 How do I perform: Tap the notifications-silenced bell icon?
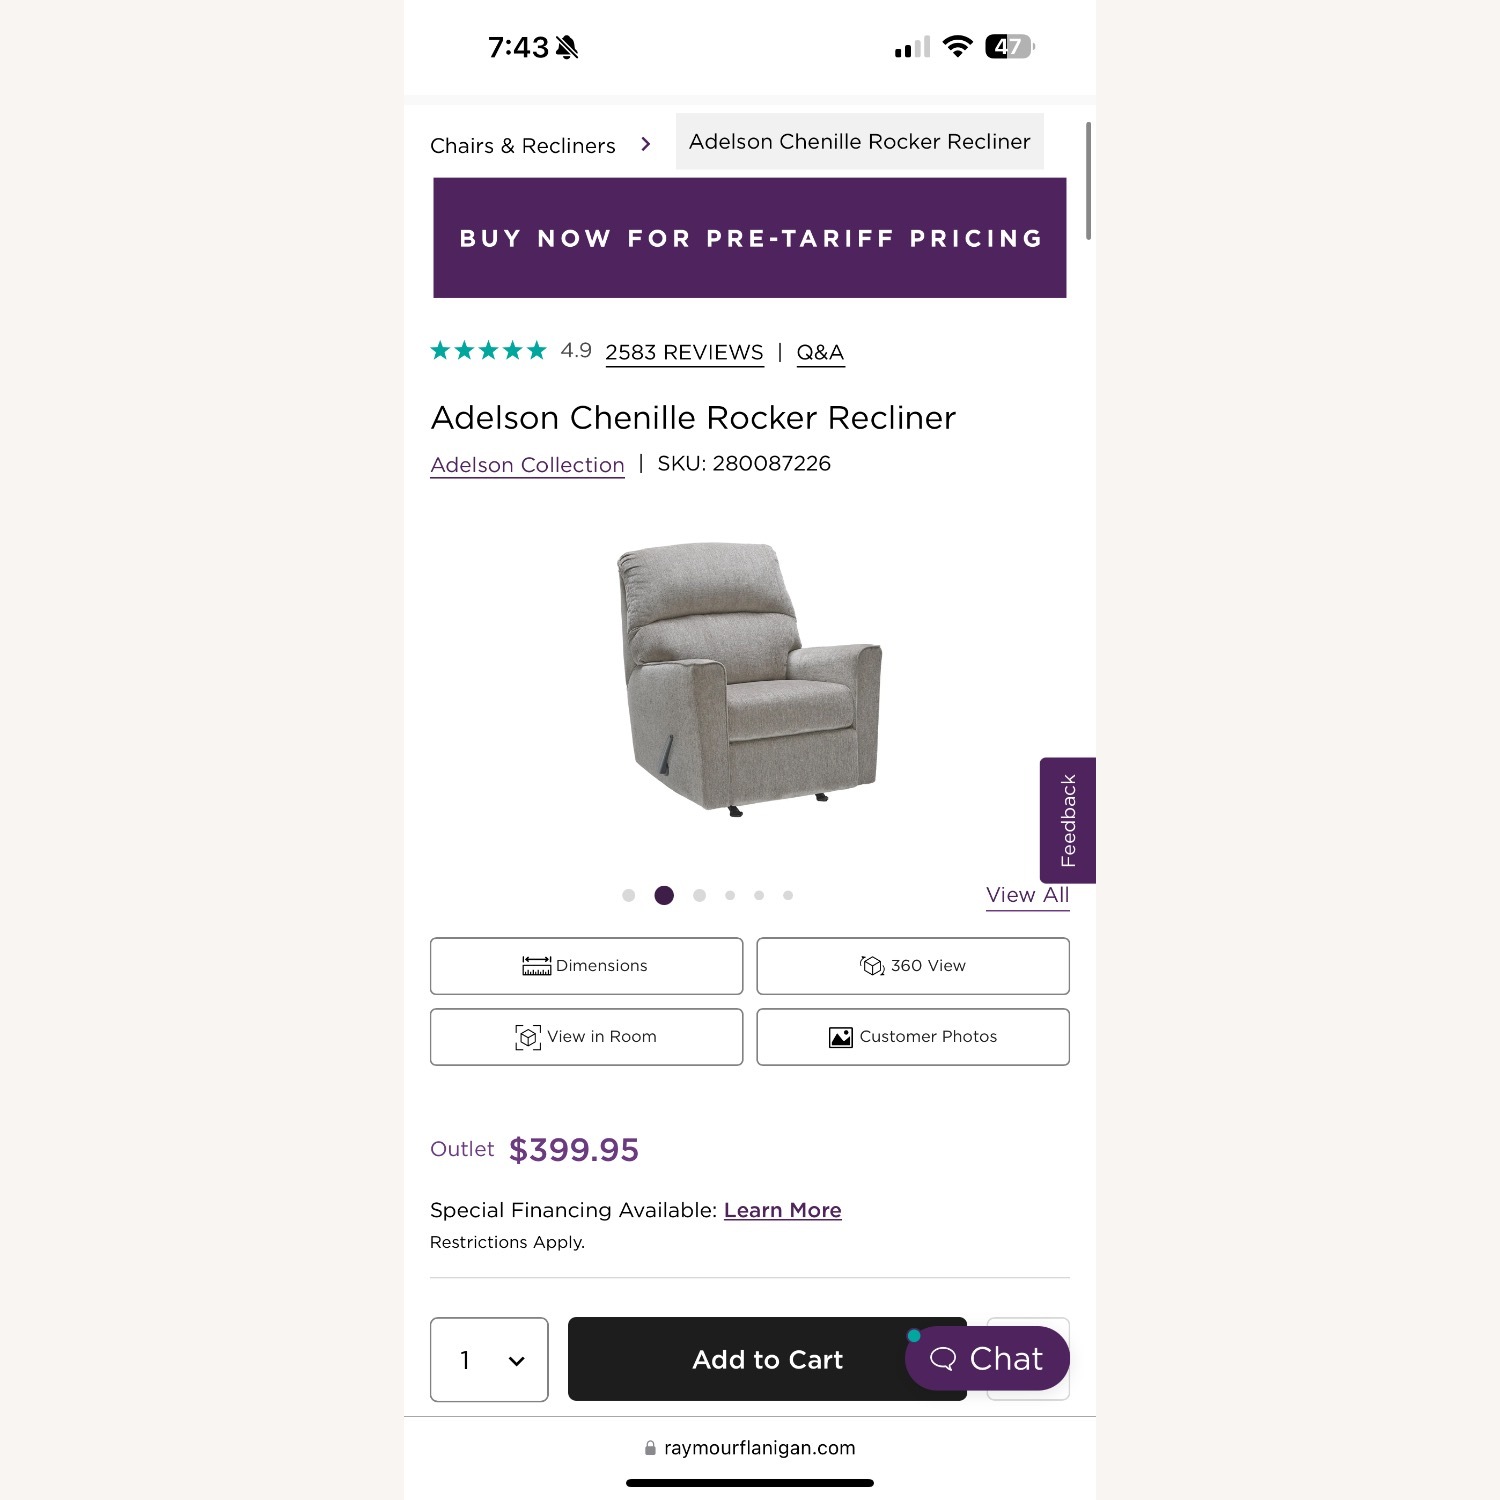coord(567,45)
